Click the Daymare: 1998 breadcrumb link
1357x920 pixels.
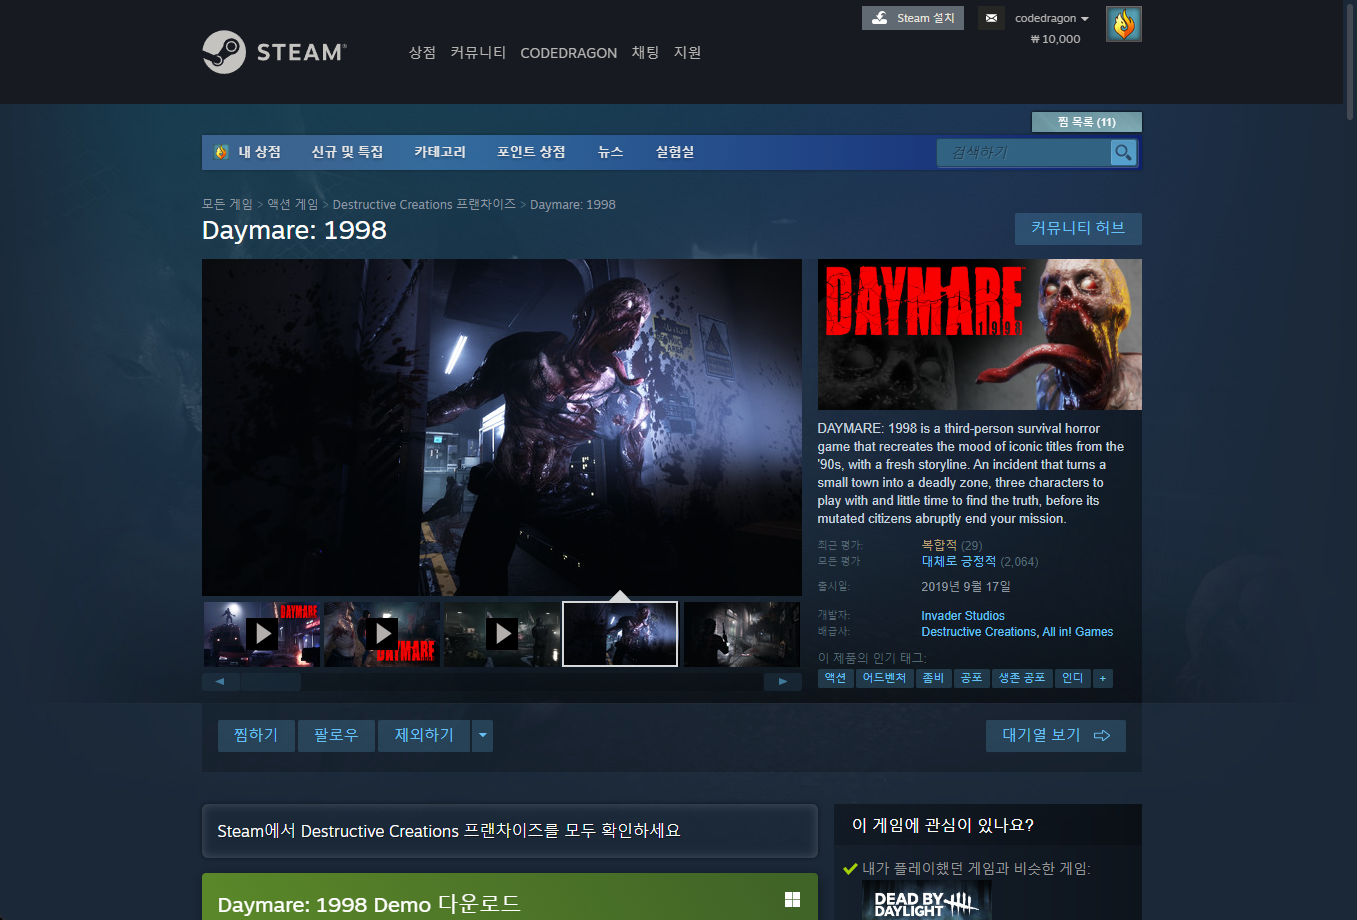pyautogui.click(x=573, y=204)
